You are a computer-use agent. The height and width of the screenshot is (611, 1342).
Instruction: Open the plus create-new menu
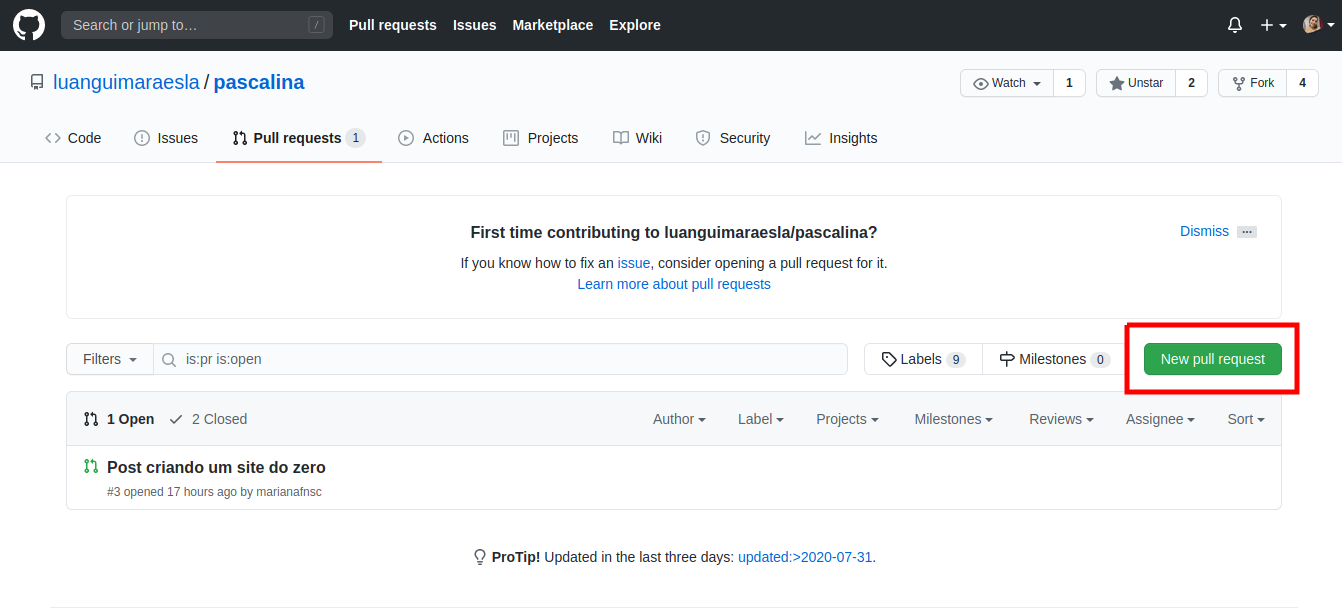[x=1273, y=25]
